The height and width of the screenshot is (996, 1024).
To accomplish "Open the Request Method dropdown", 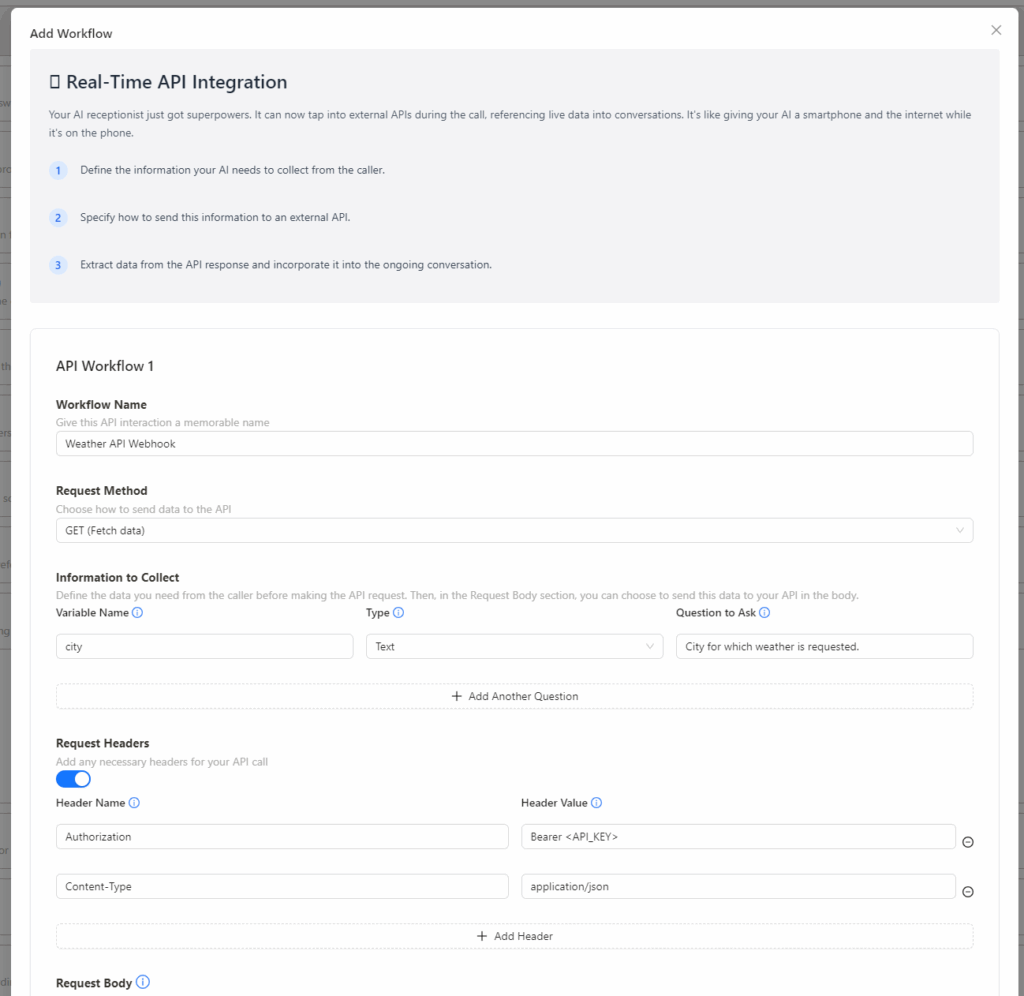I will point(515,530).
